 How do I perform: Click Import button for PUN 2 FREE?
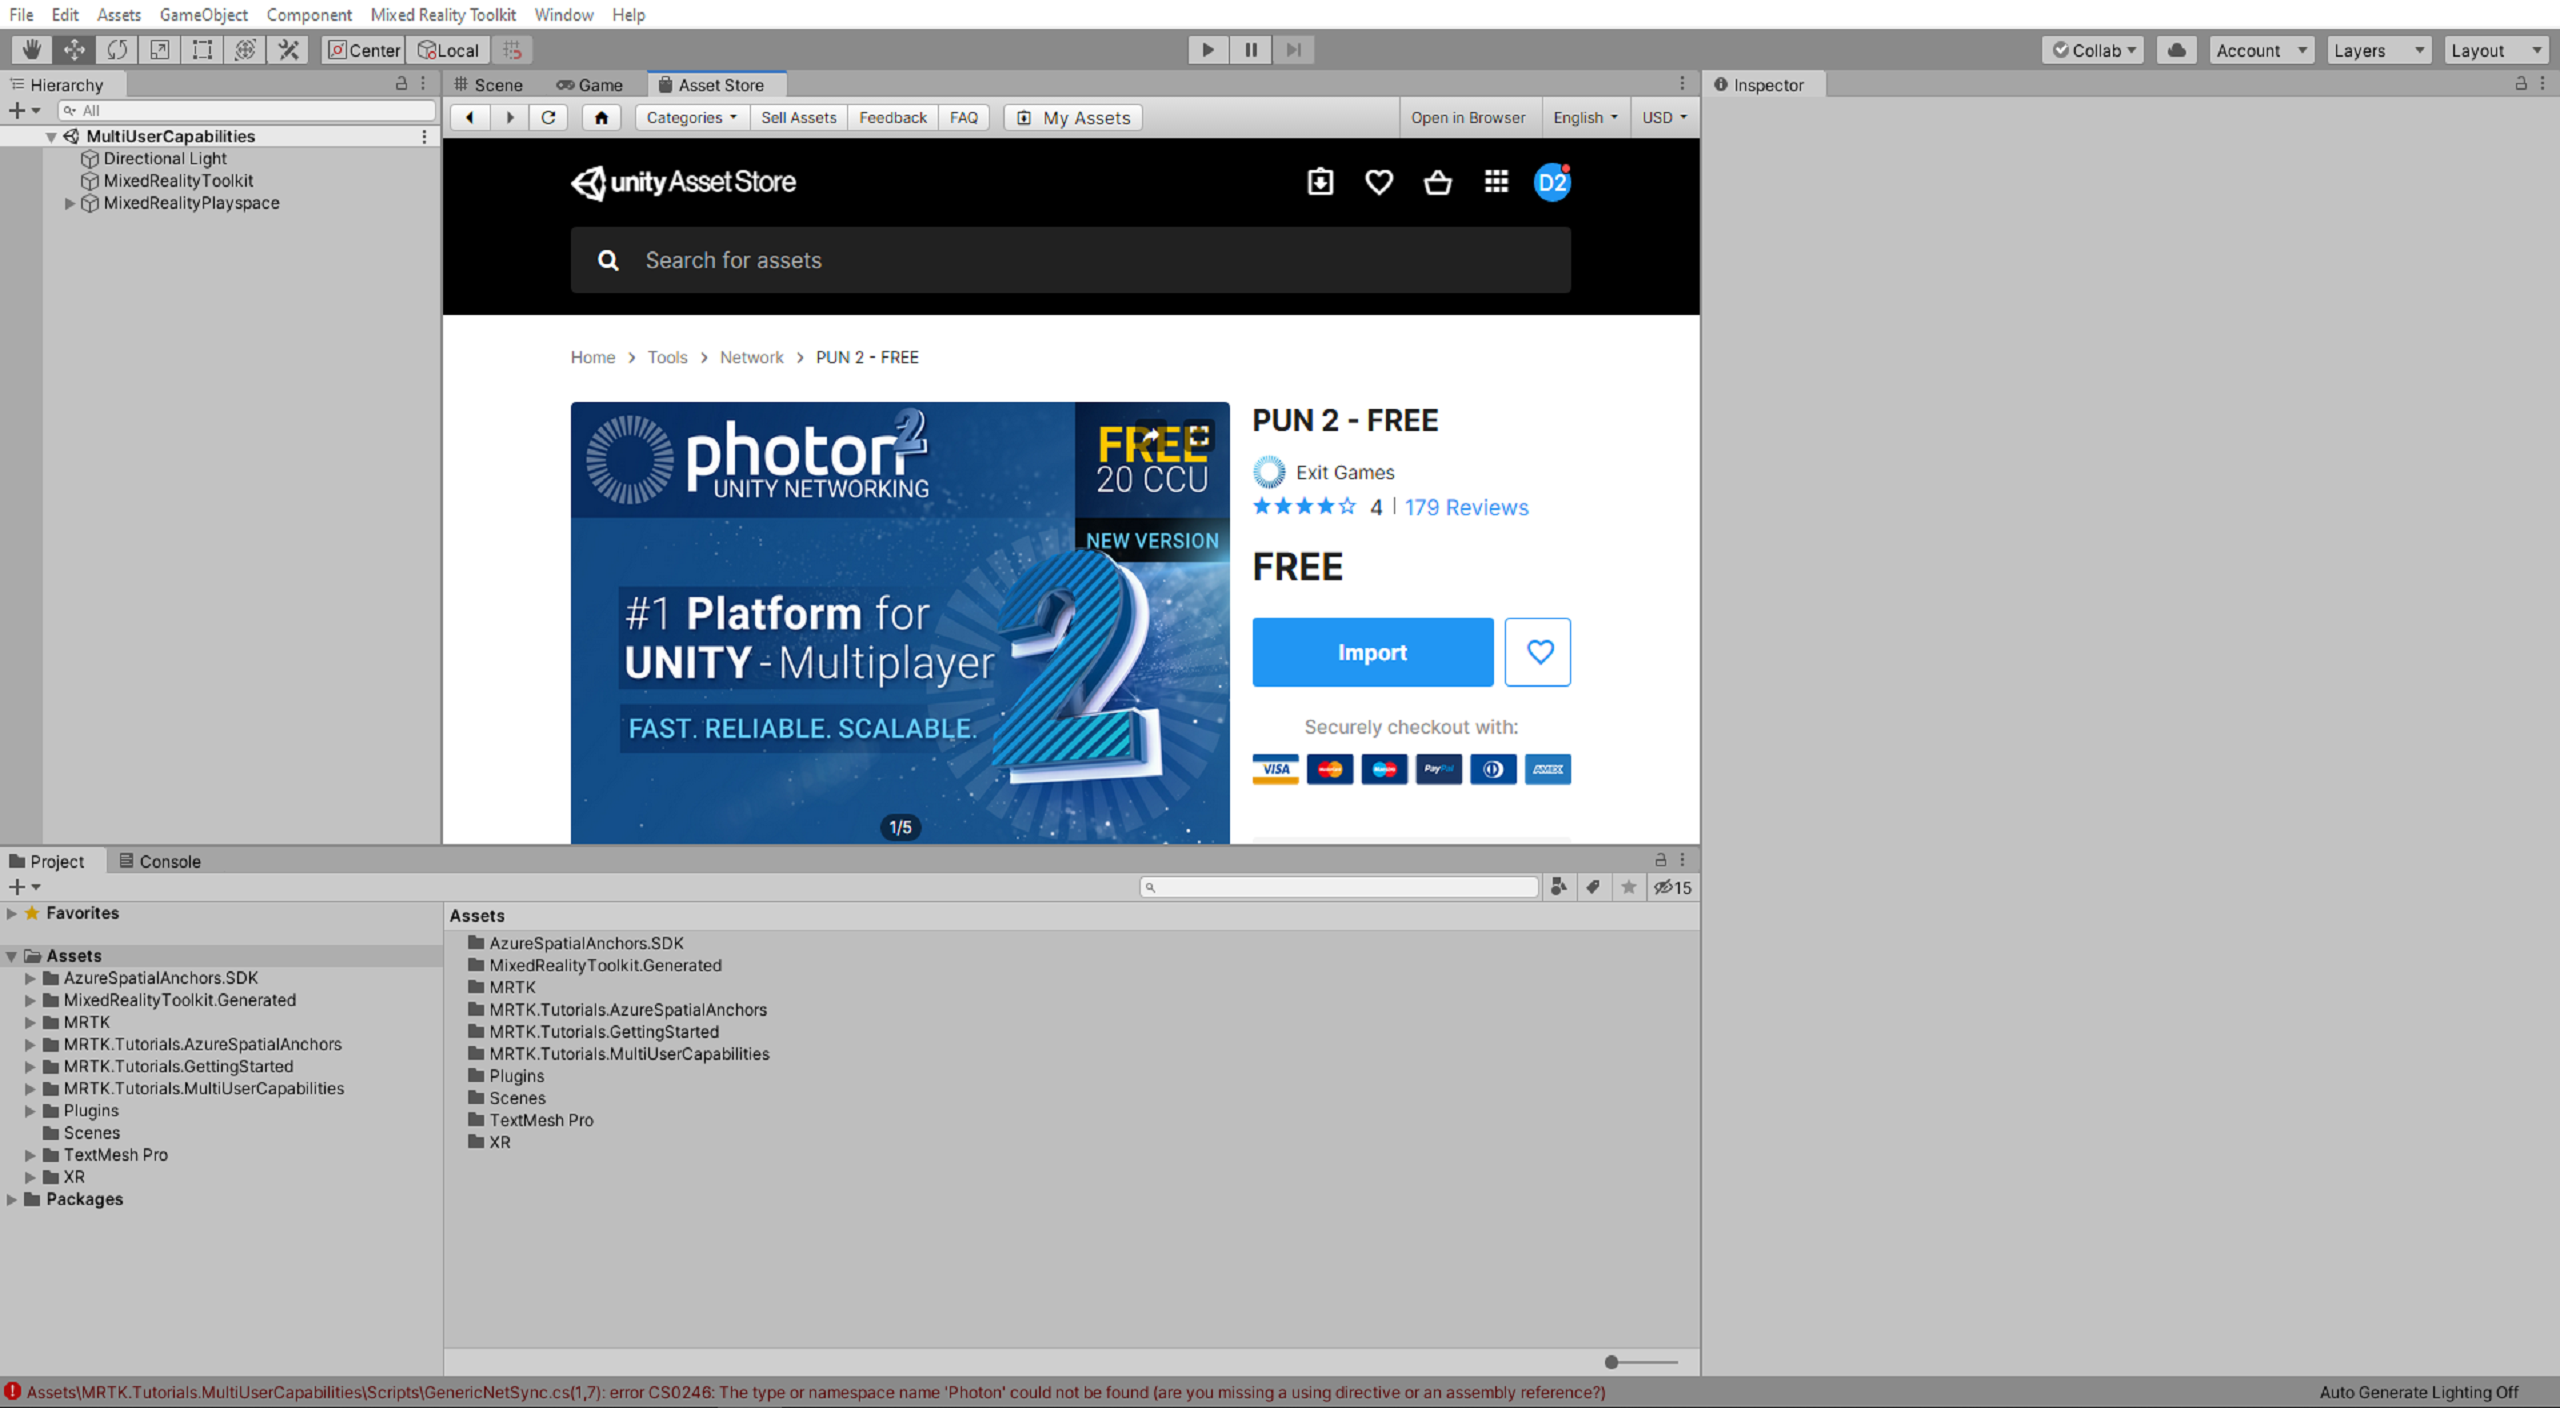[x=1371, y=650]
